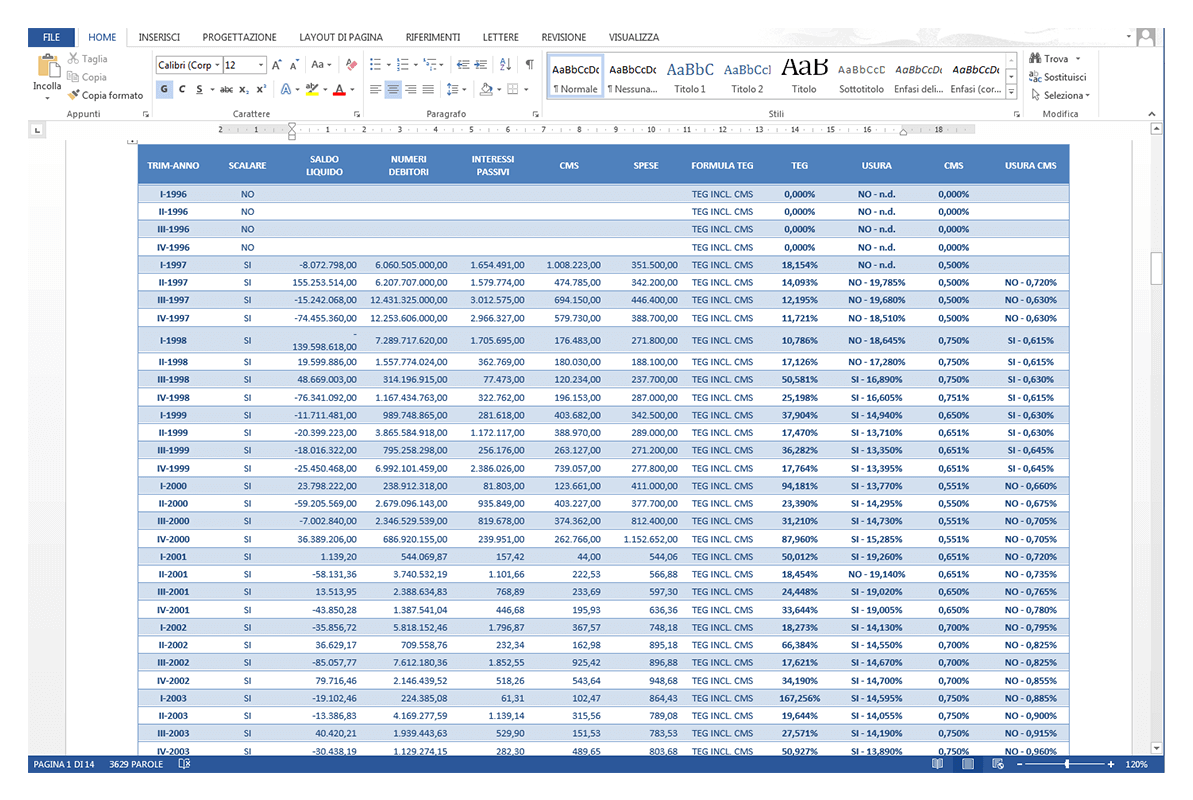The width and height of the screenshot is (1193, 800).
Task: Sort with the A-Z sort icon
Action: click(505, 65)
